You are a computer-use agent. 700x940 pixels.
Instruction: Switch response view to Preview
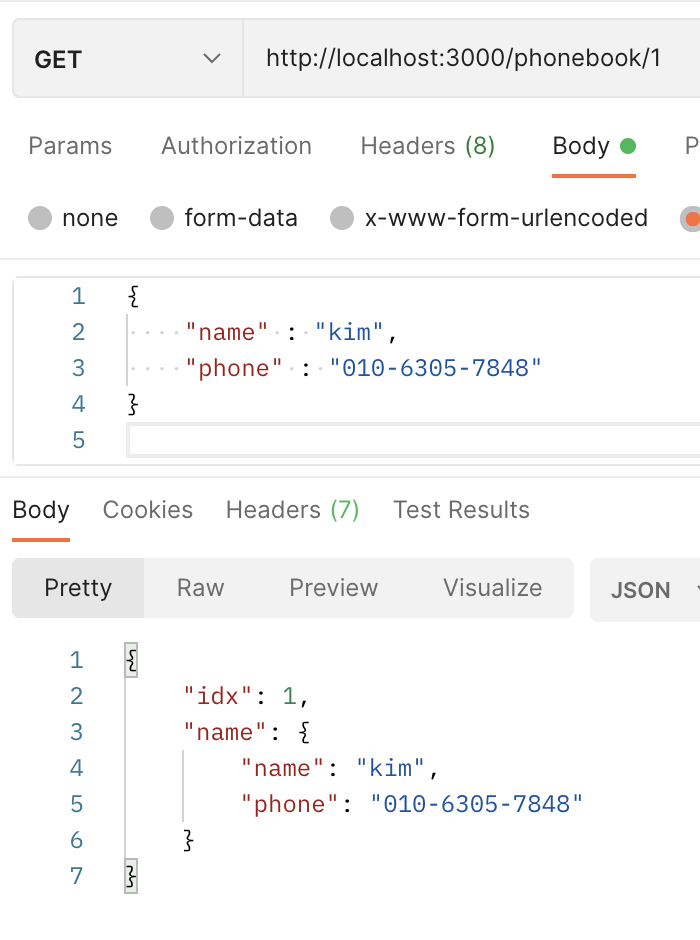[333, 588]
